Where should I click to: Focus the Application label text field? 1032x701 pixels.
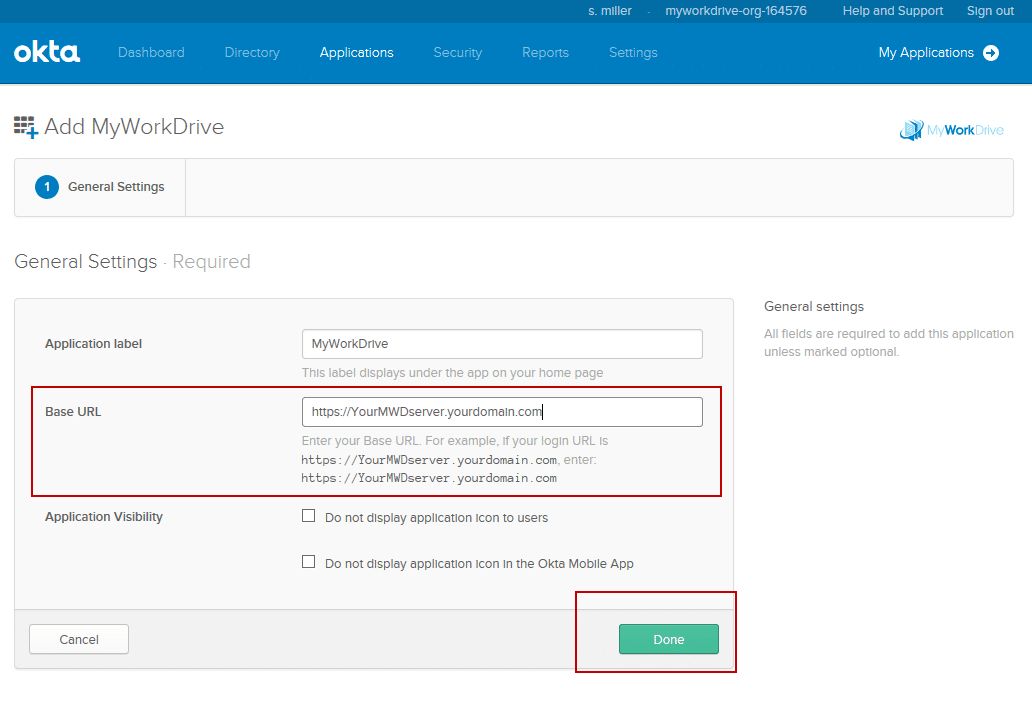point(502,344)
